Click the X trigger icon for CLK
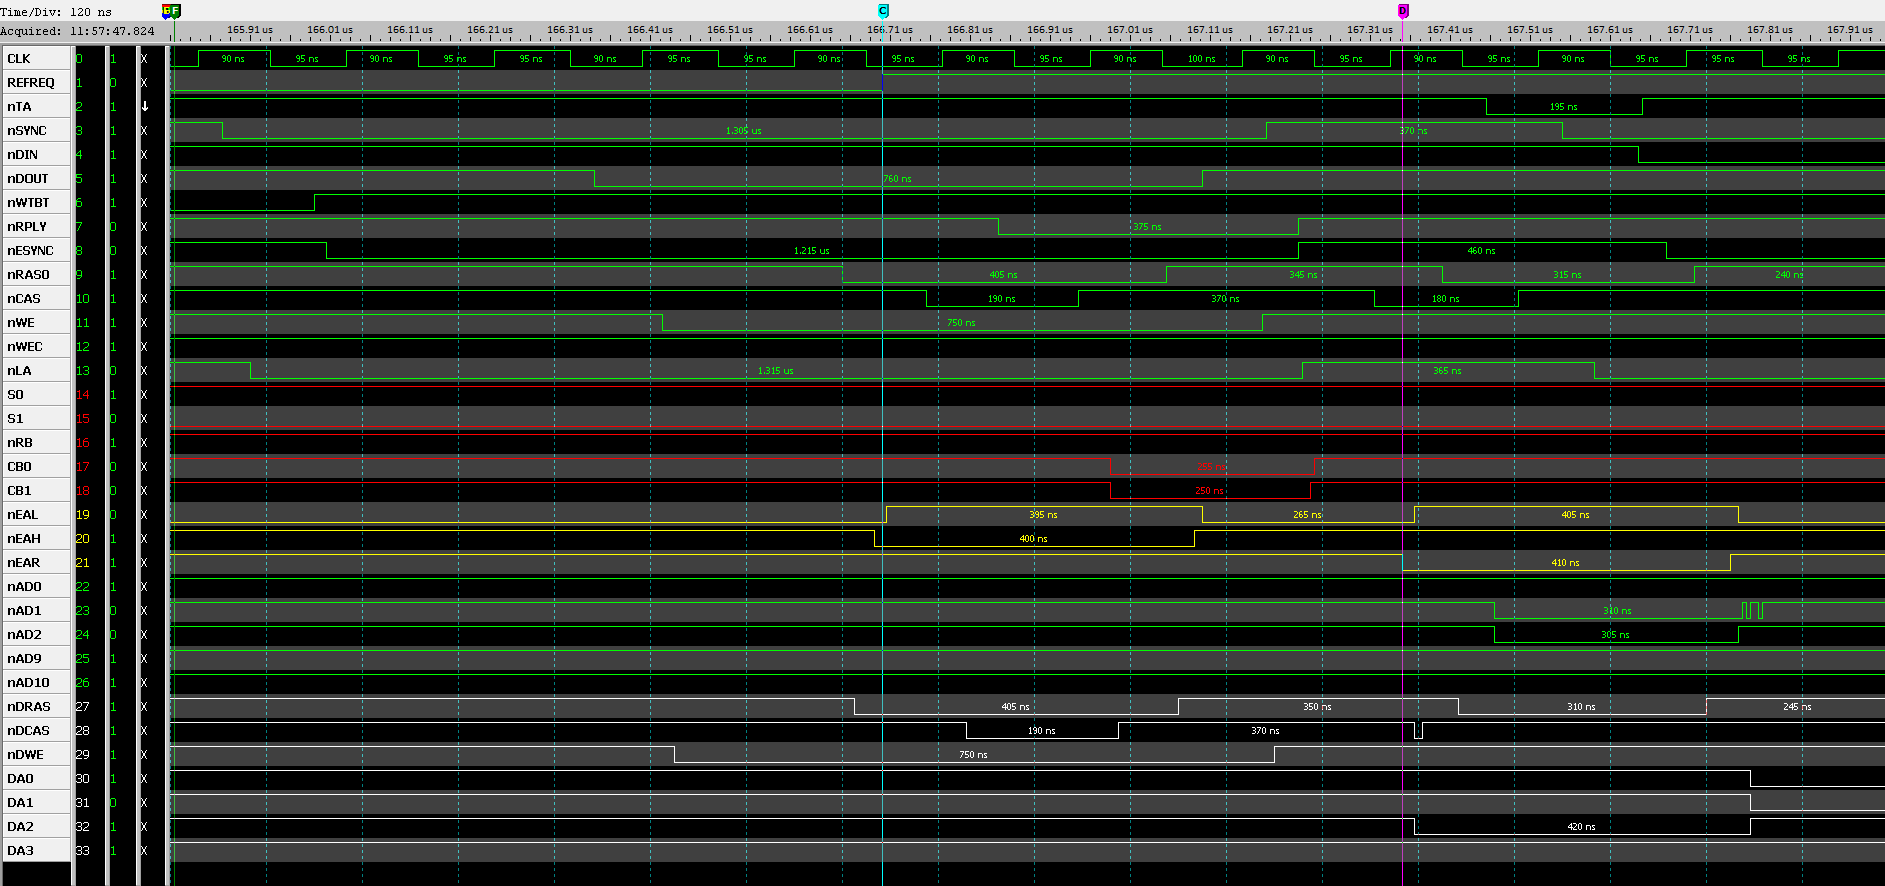 click(x=144, y=59)
